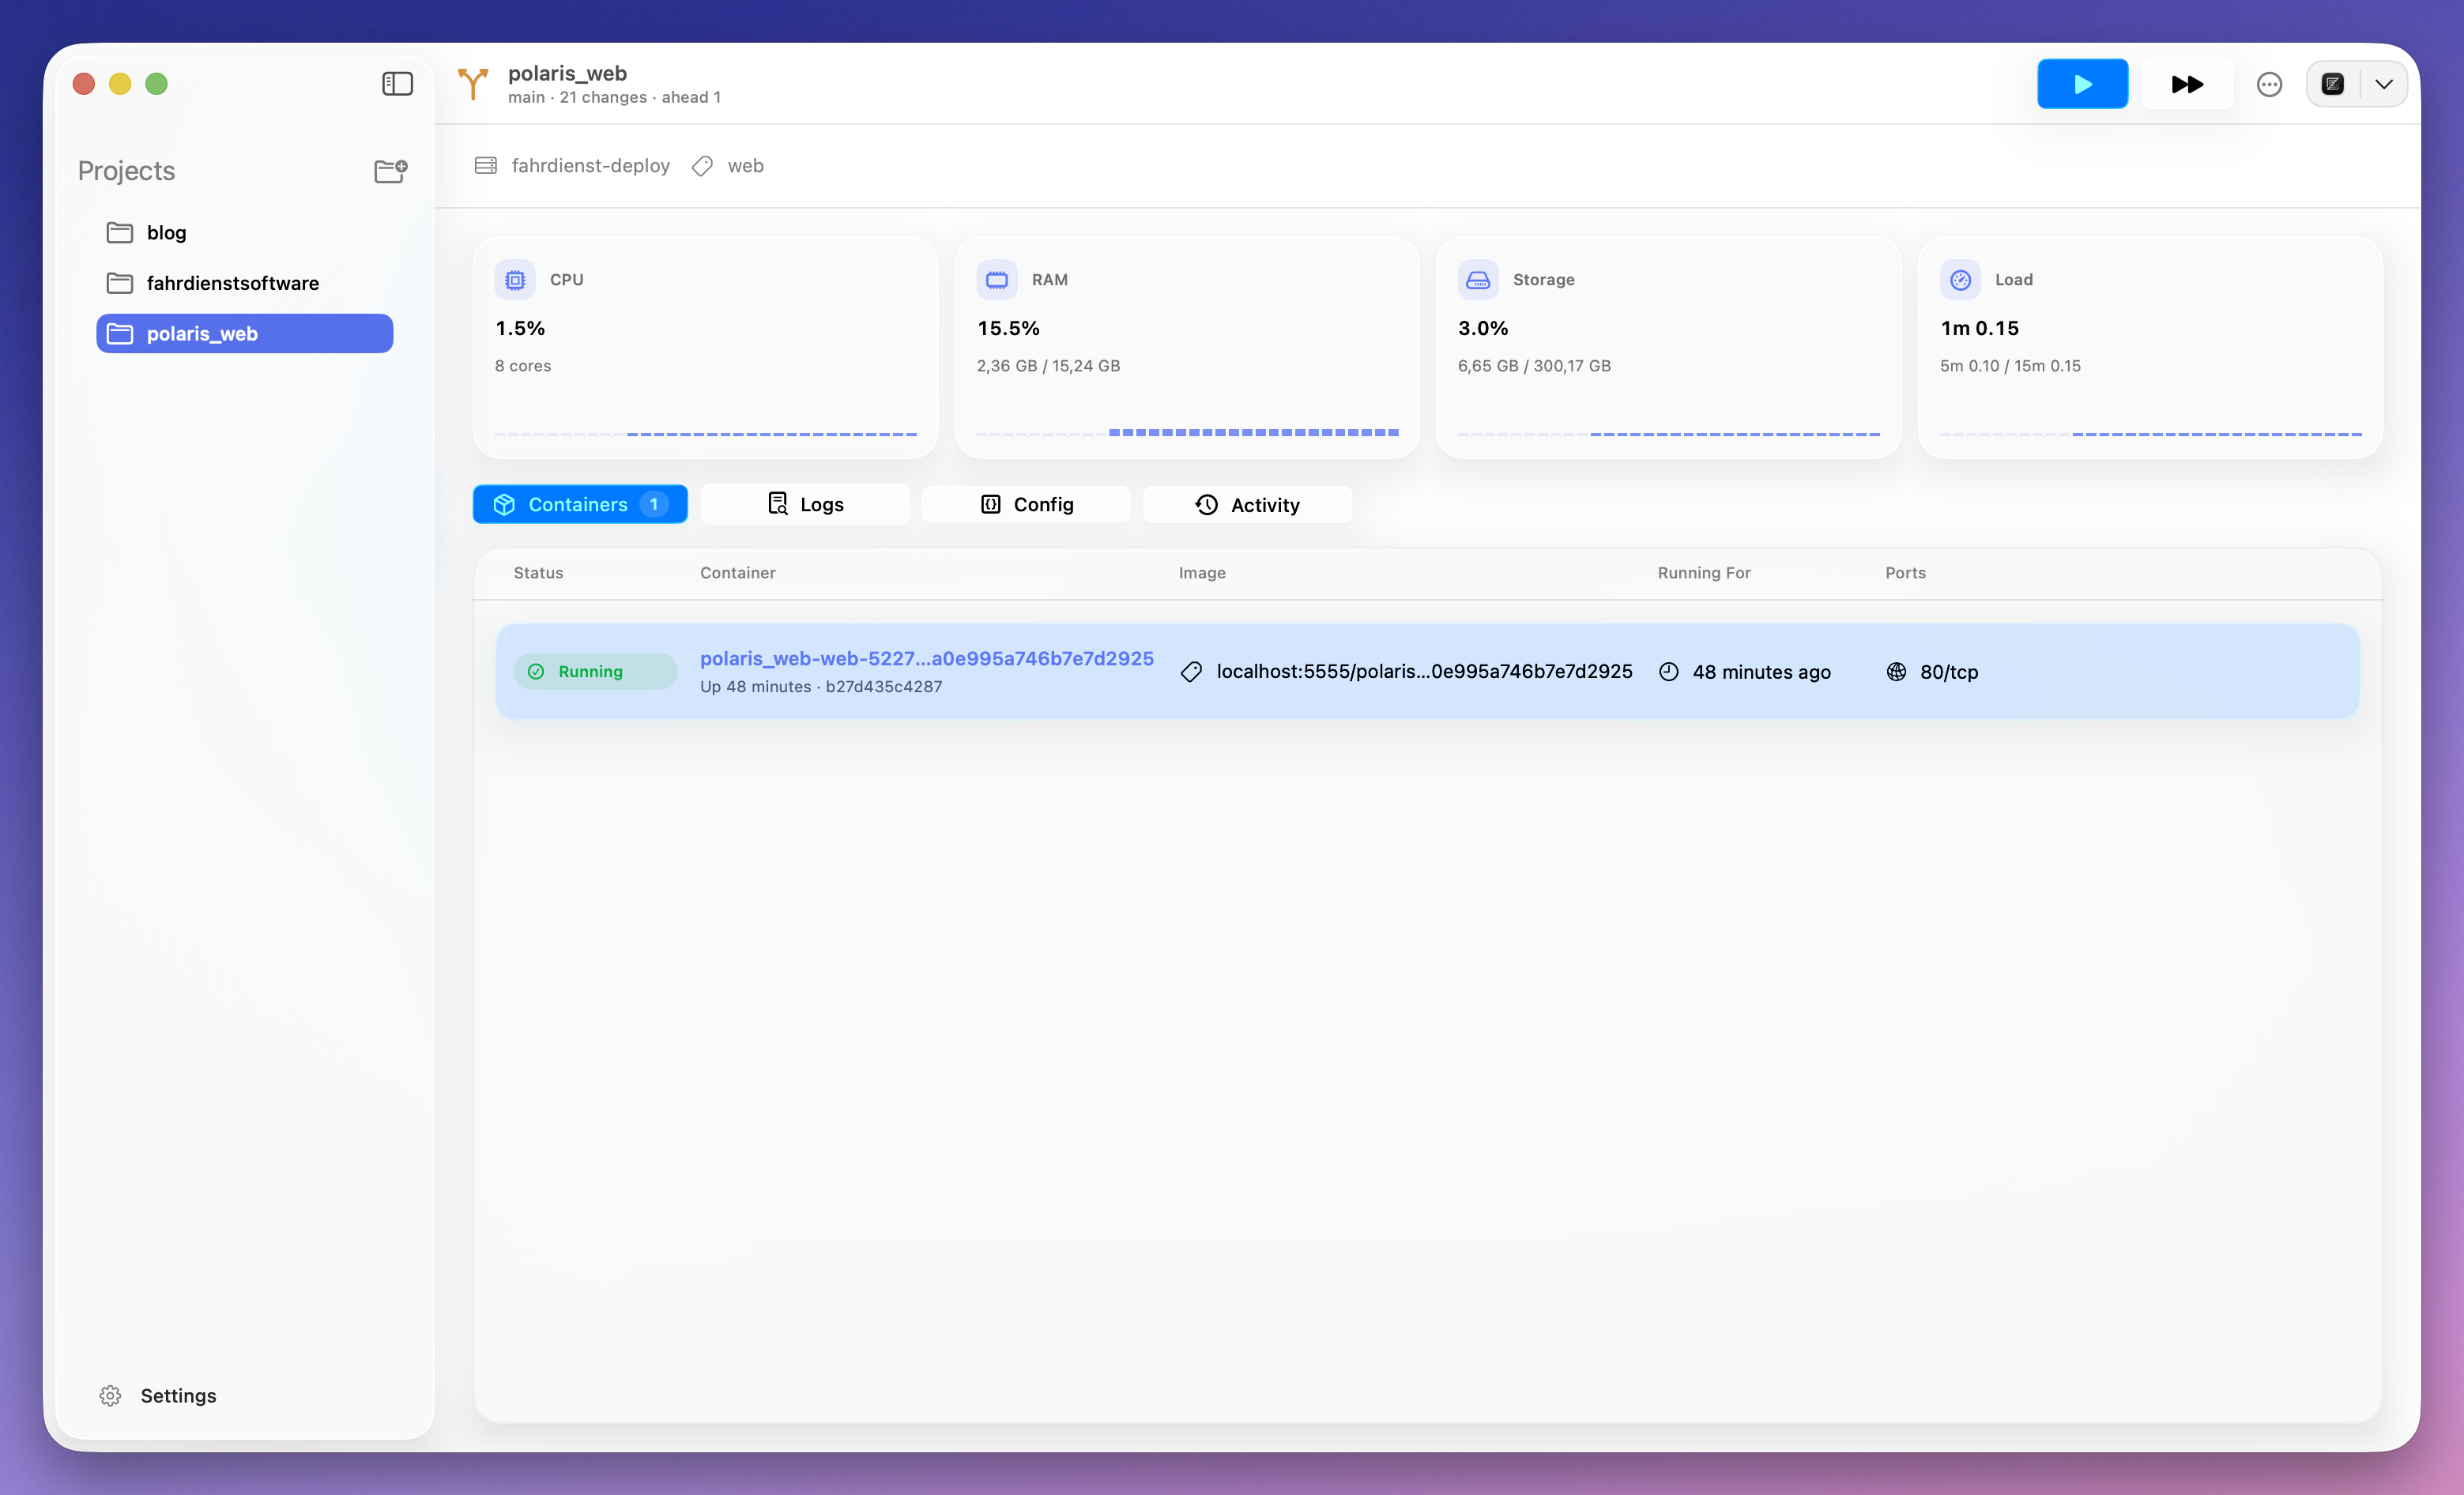The height and width of the screenshot is (1495, 2464).
Task: Click the Projects sidebar heading
Action: (126, 171)
